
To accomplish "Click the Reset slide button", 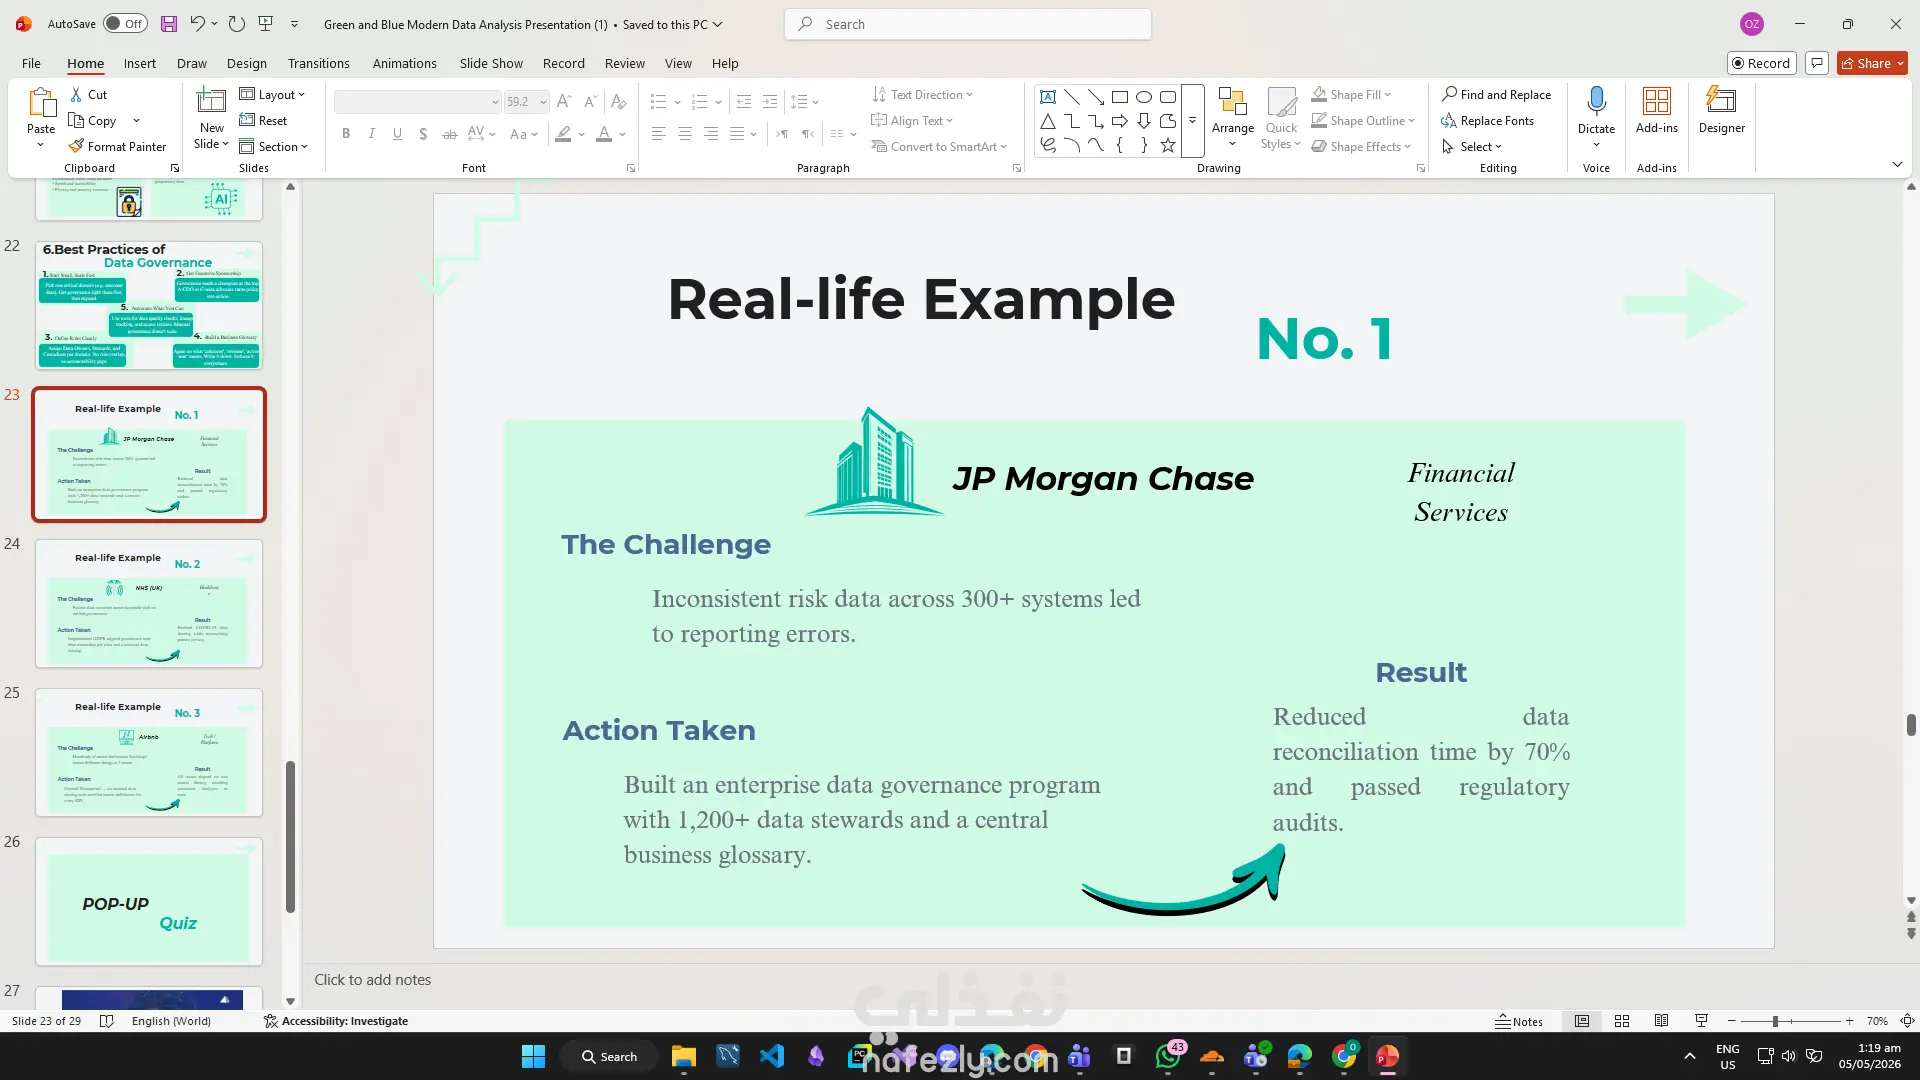I will pos(263,120).
